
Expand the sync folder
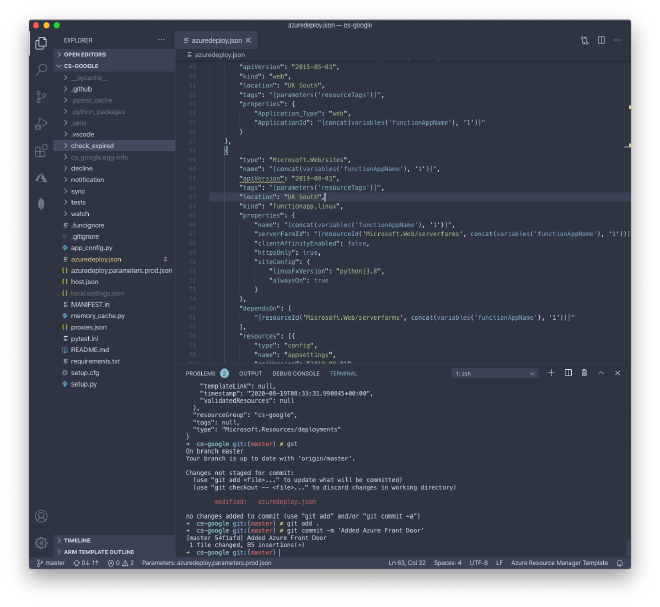(114, 191)
